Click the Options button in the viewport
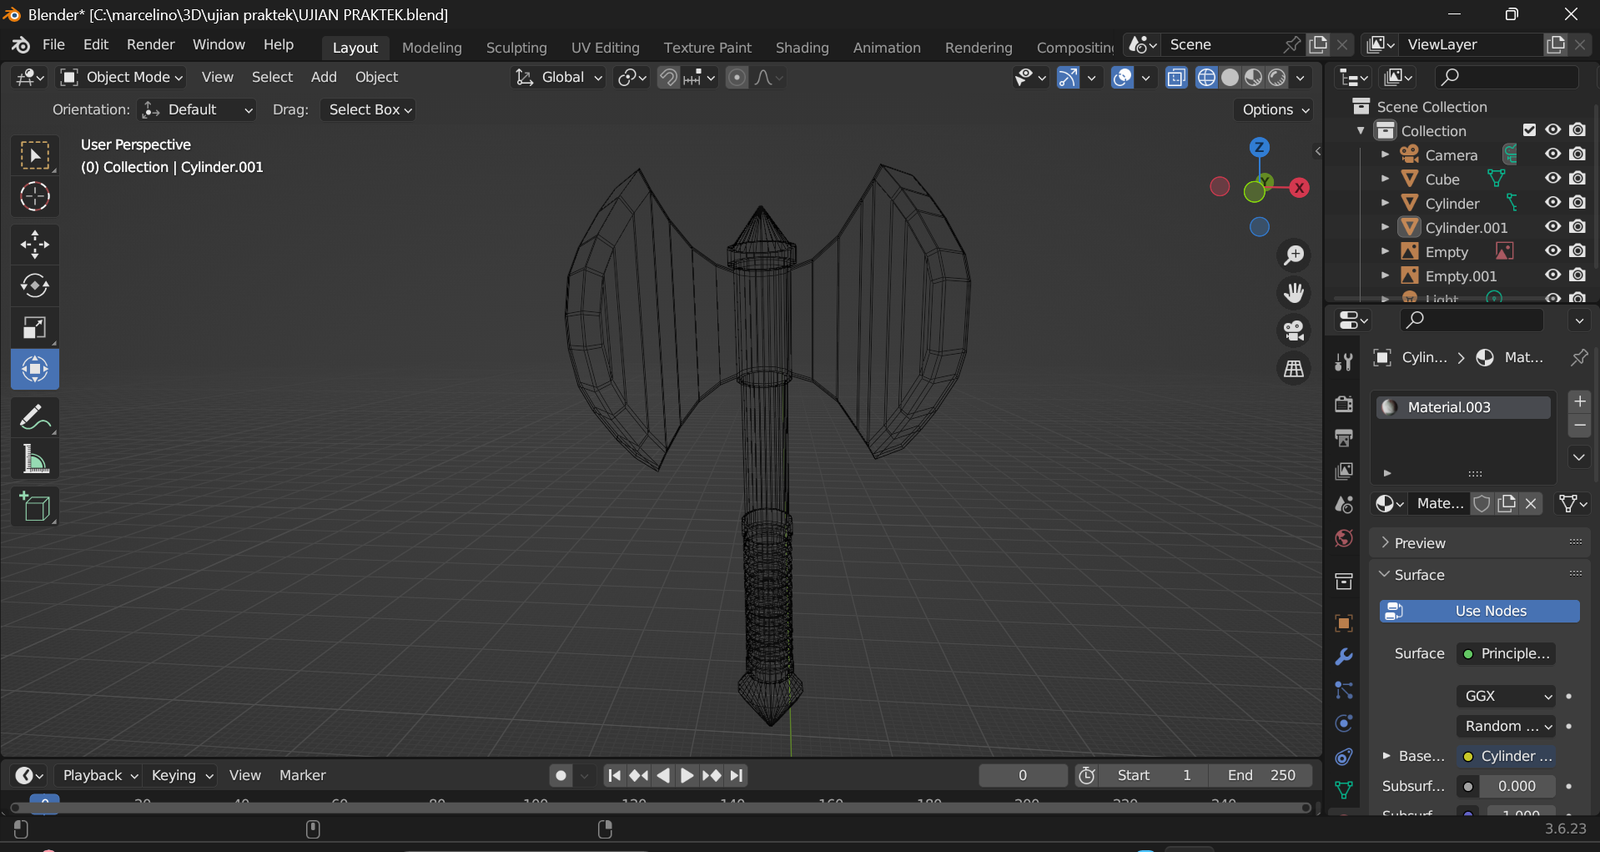This screenshot has width=1600, height=852. coord(1275,110)
